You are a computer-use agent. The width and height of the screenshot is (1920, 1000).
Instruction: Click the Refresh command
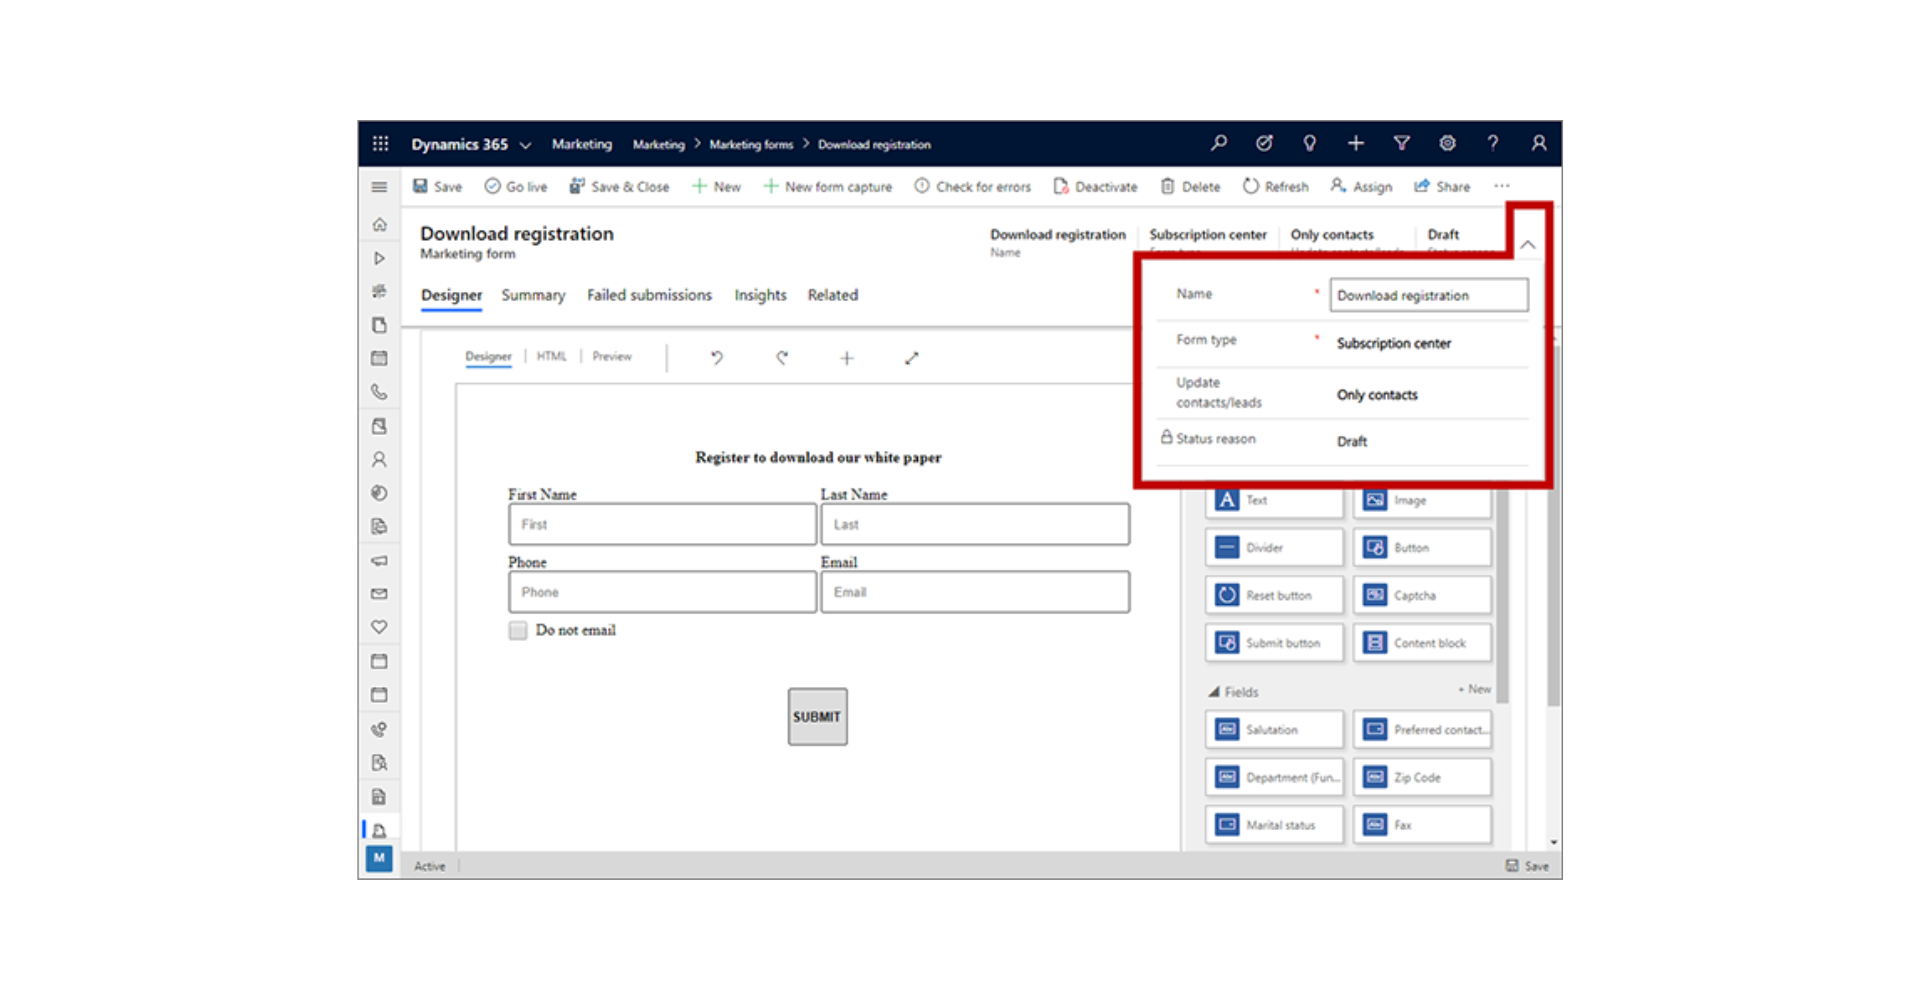point(1275,187)
